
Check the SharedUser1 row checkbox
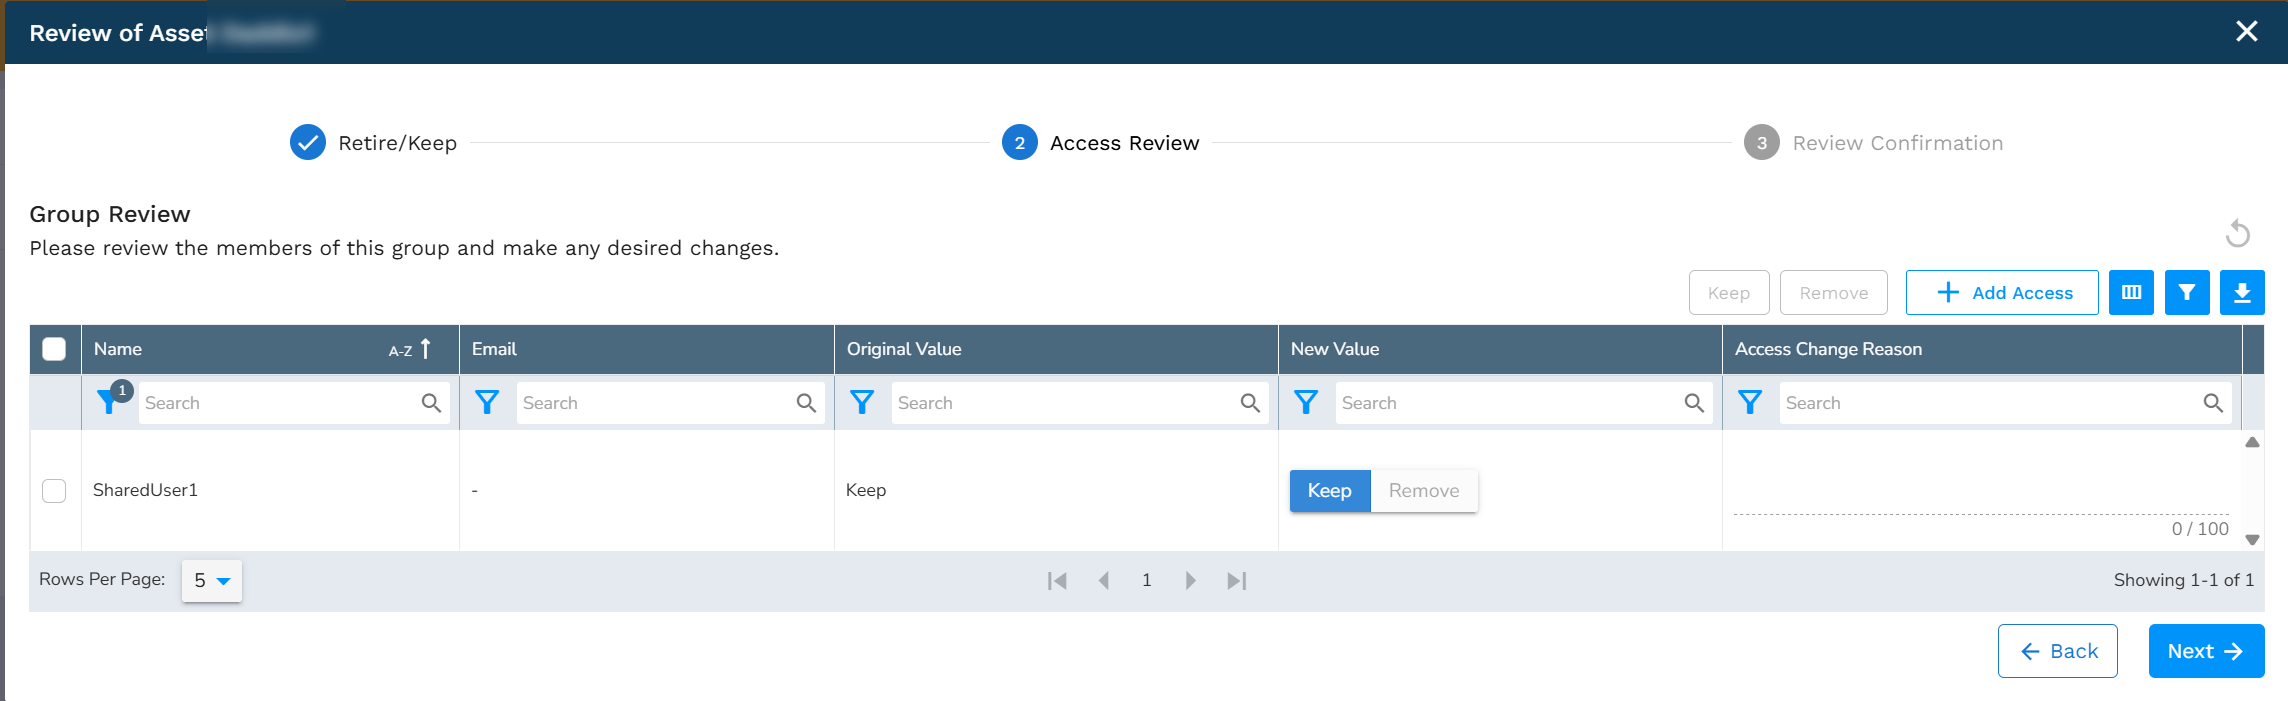tap(54, 491)
